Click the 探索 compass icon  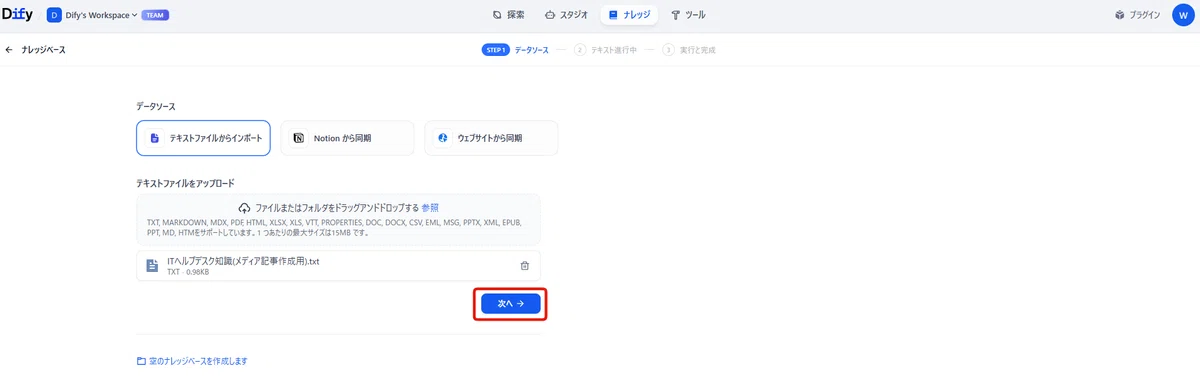(x=498, y=15)
